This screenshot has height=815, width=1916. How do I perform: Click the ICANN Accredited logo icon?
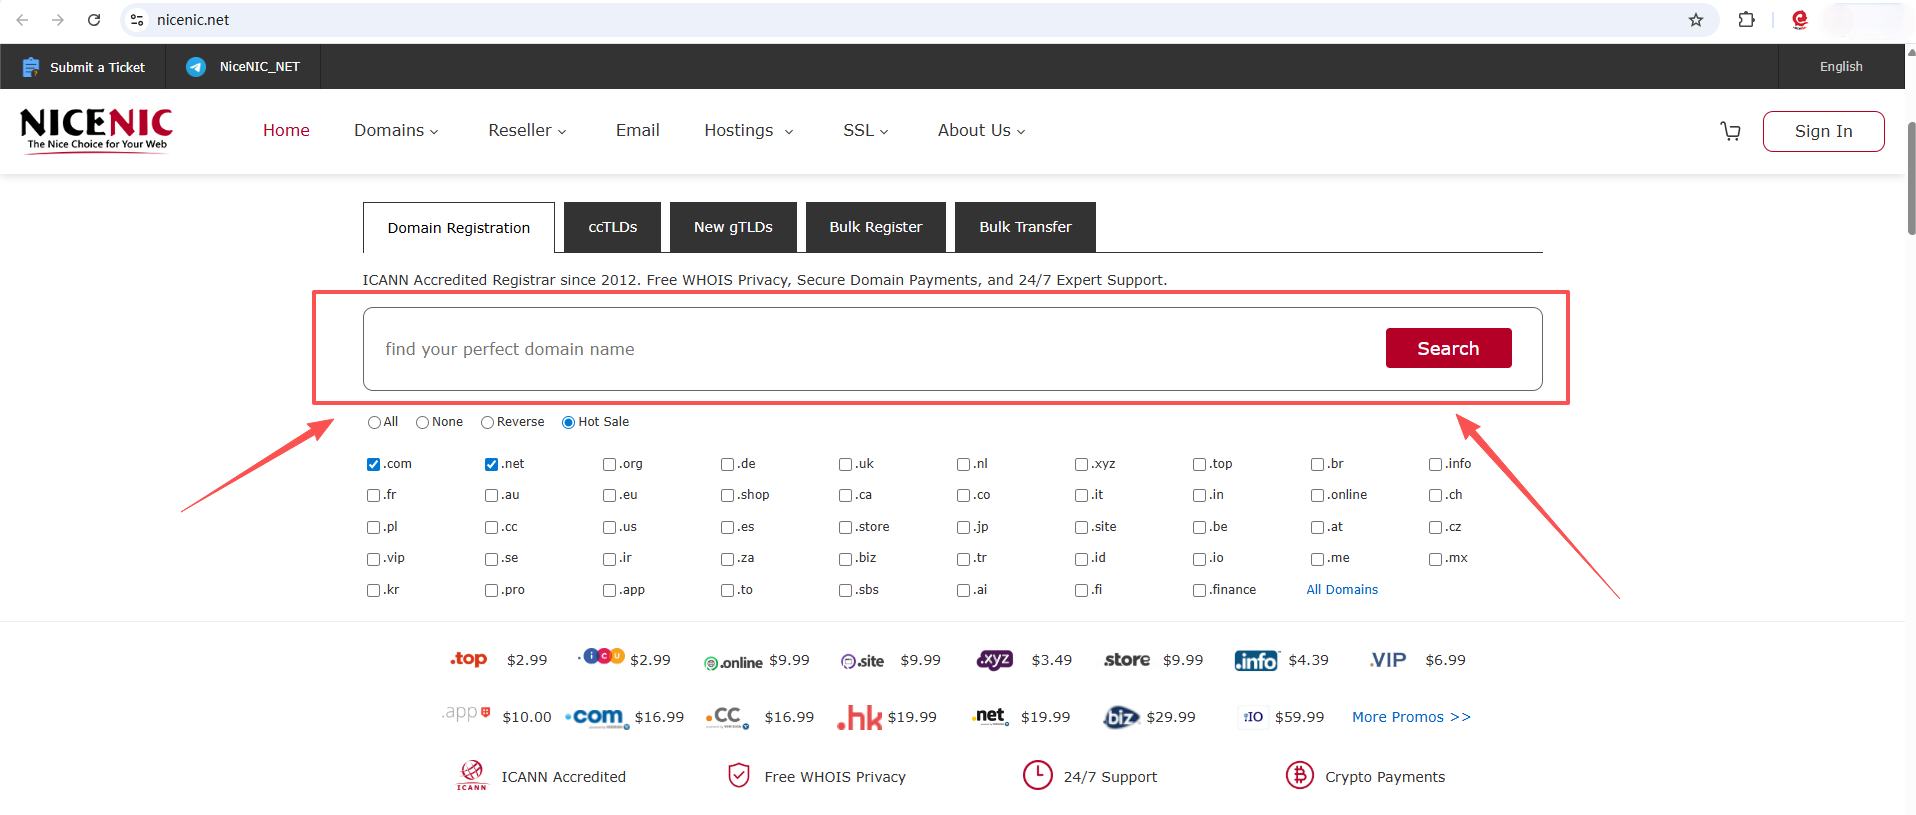pyautogui.click(x=472, y=776)
